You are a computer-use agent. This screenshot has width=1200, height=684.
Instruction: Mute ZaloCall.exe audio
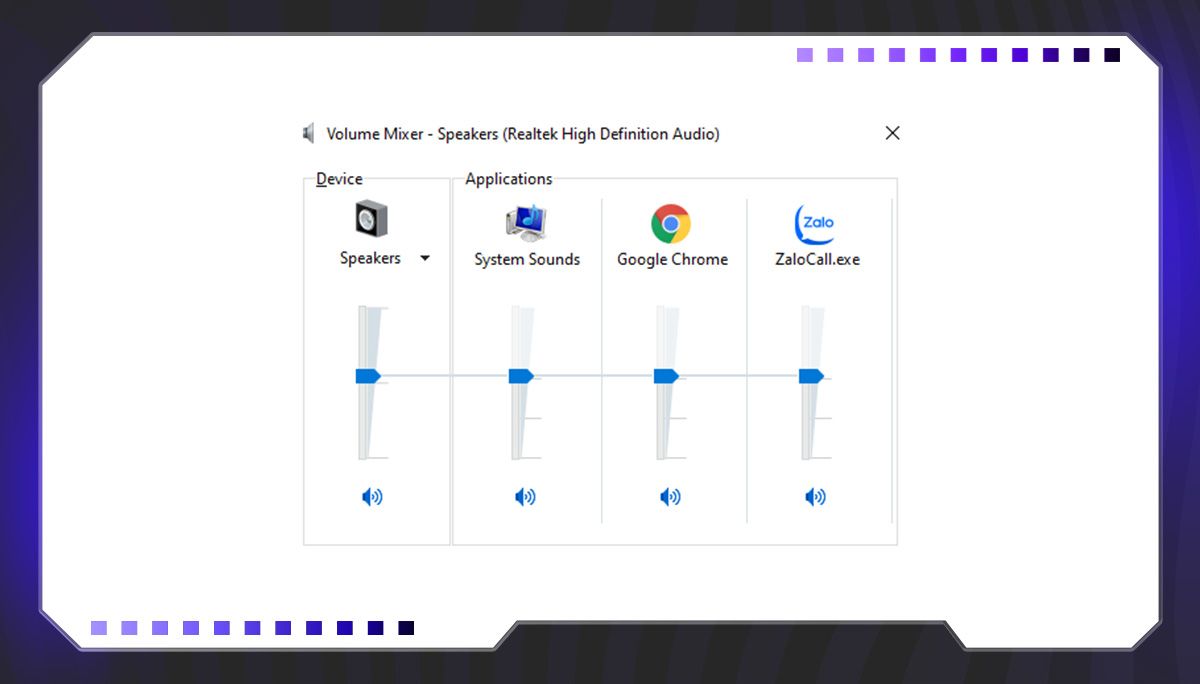[x=817, y=496]
